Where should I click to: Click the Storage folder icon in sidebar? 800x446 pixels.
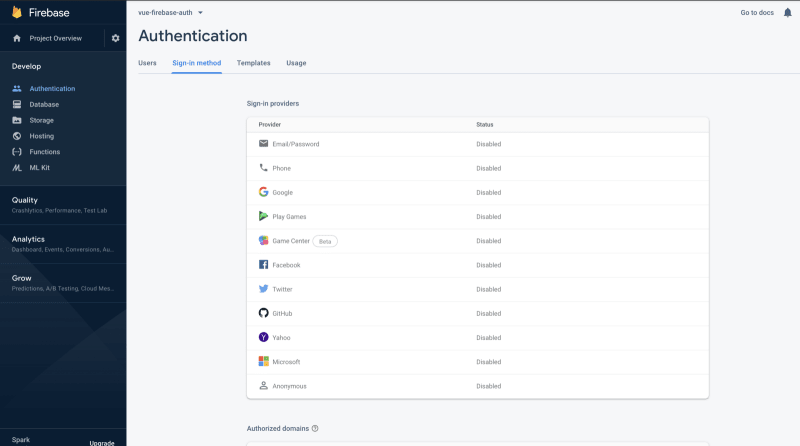(x=17, y=120)
